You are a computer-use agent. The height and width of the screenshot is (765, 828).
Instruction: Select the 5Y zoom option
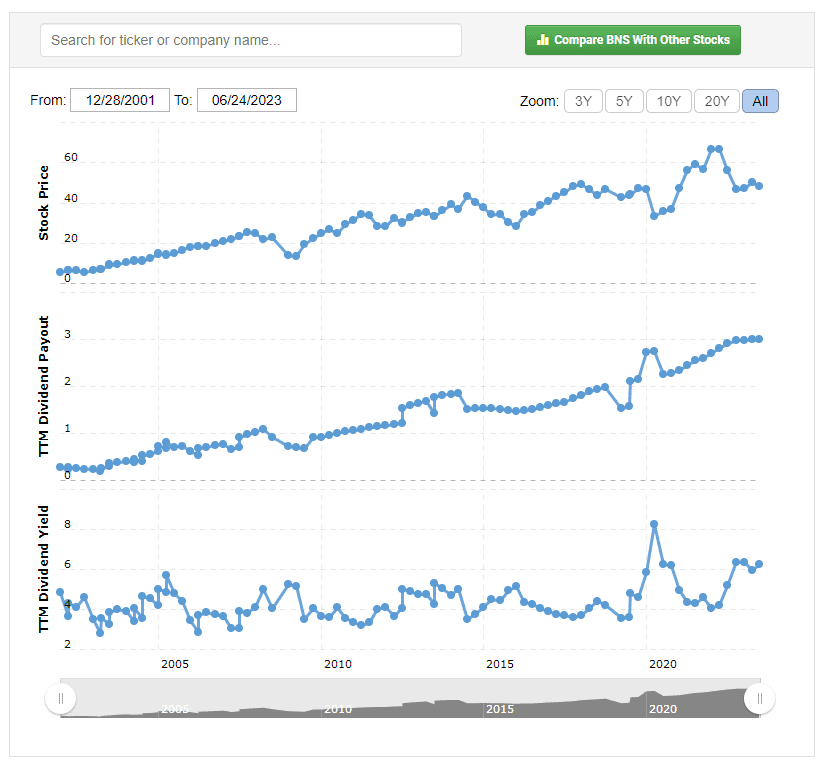624,101
